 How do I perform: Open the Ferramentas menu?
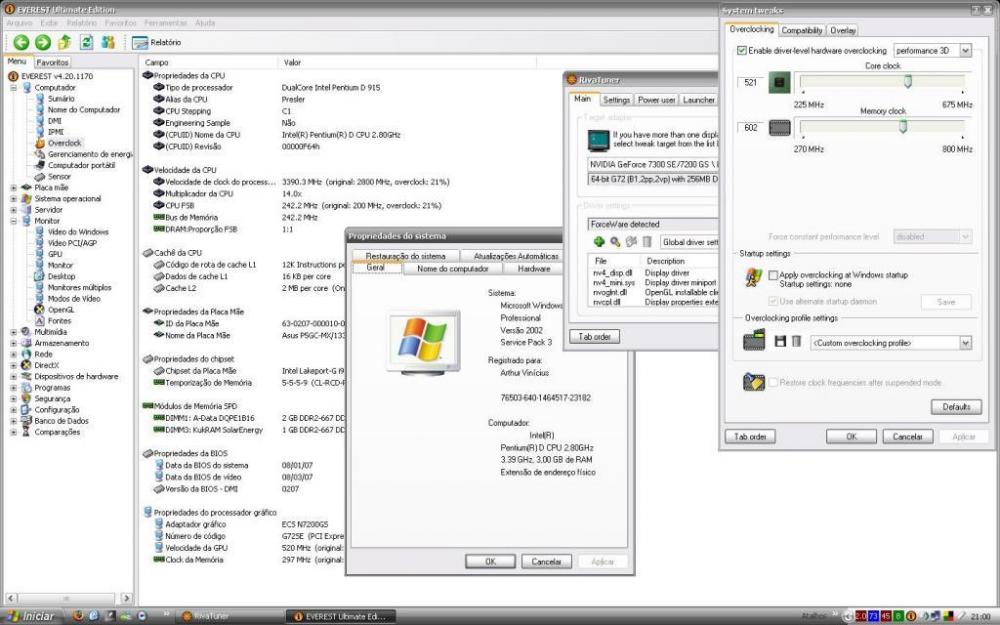165,22
